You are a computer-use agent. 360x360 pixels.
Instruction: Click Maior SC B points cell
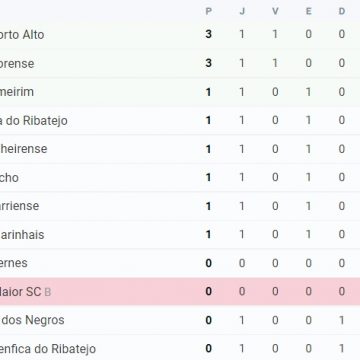tap(209, 292)
